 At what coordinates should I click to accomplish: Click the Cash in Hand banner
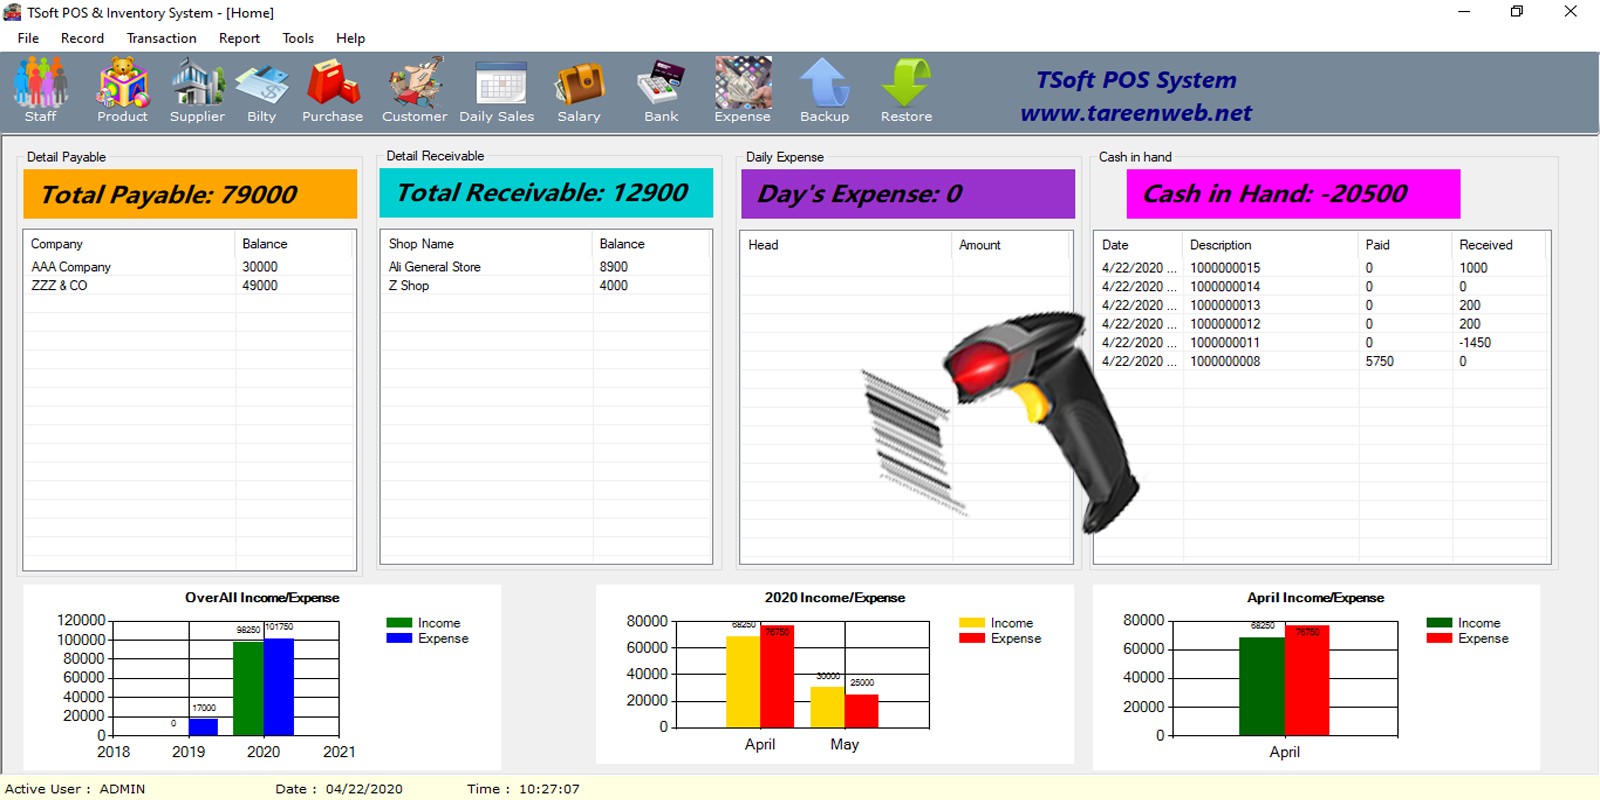pyautogui.click(x=1293, y=194)
